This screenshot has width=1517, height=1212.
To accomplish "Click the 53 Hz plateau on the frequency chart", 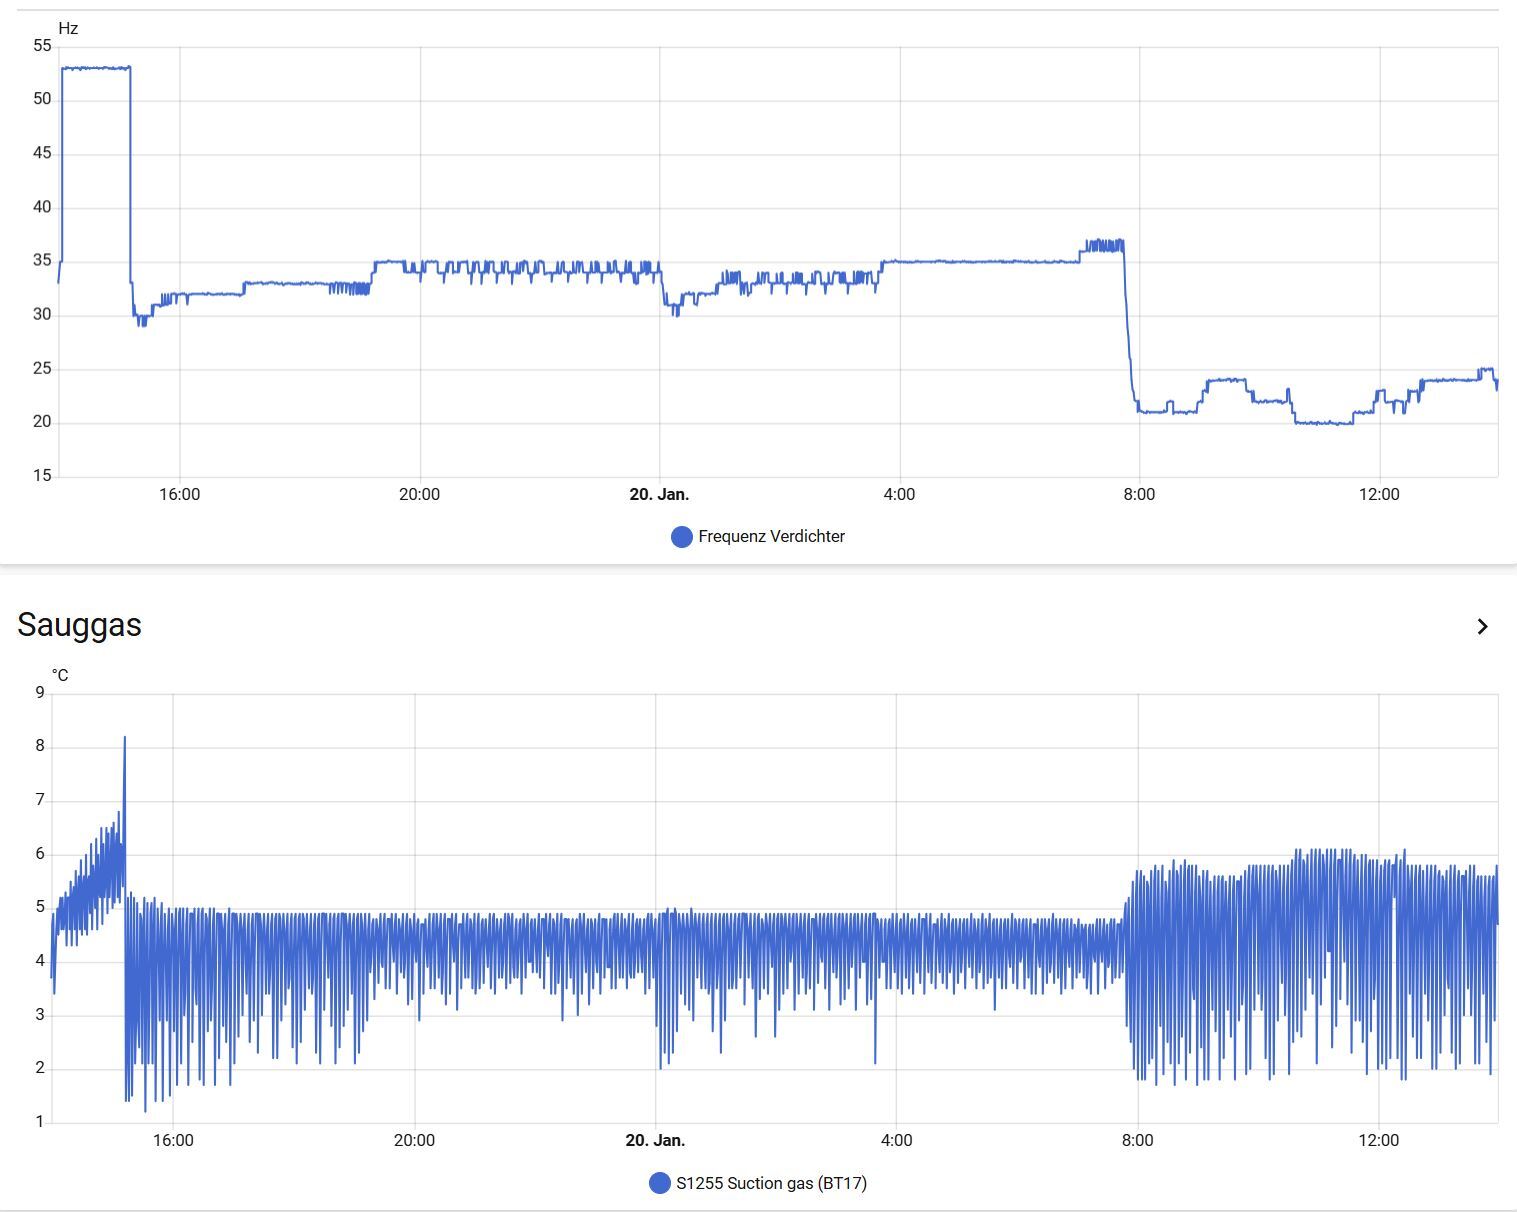I will pos(96,68).
